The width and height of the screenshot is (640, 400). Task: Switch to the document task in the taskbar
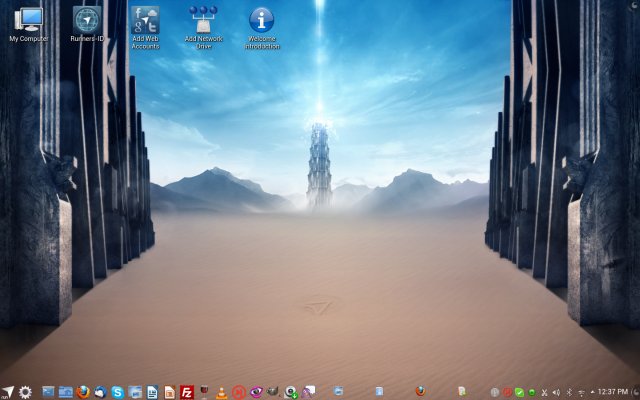[x=379, y=391]
